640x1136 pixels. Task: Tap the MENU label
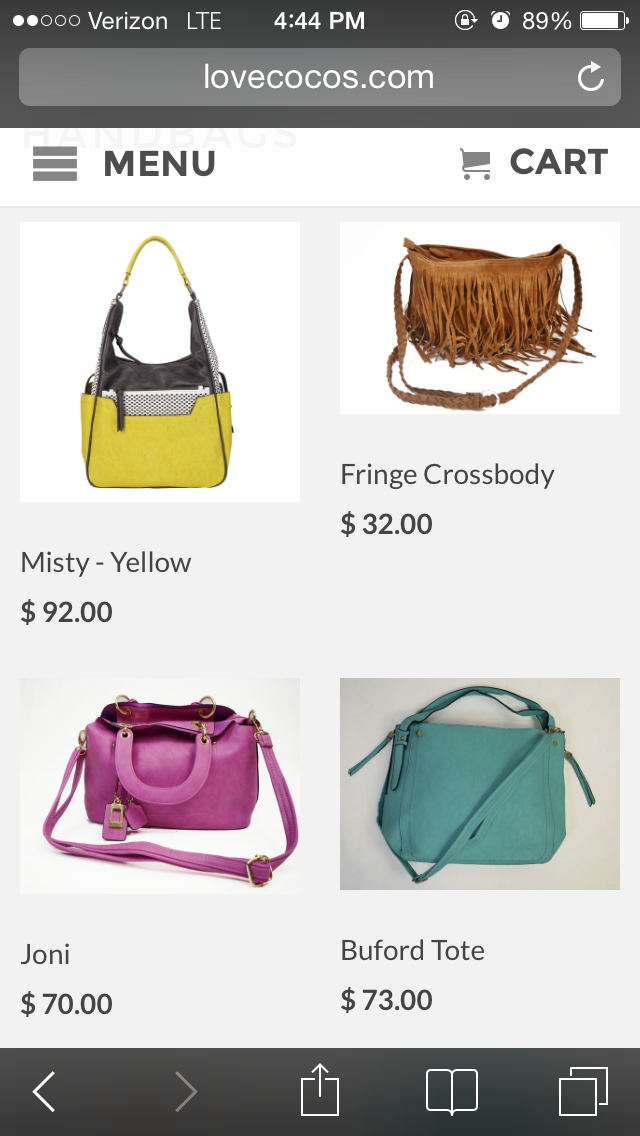159,163
